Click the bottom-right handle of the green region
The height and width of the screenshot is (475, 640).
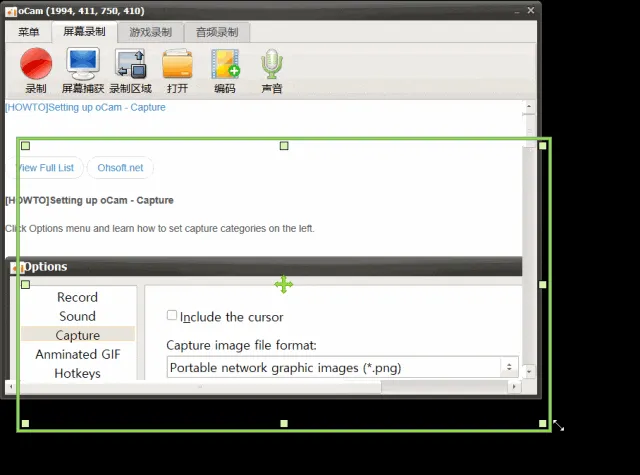[x=542, y=424]
